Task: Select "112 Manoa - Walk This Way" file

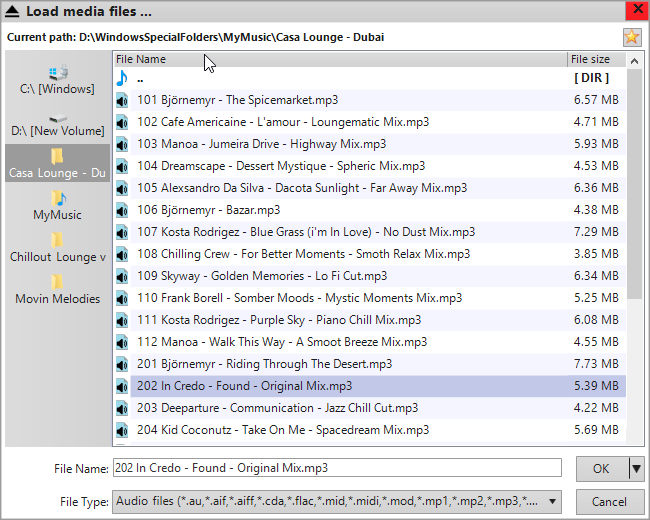Action: (282, 342)
